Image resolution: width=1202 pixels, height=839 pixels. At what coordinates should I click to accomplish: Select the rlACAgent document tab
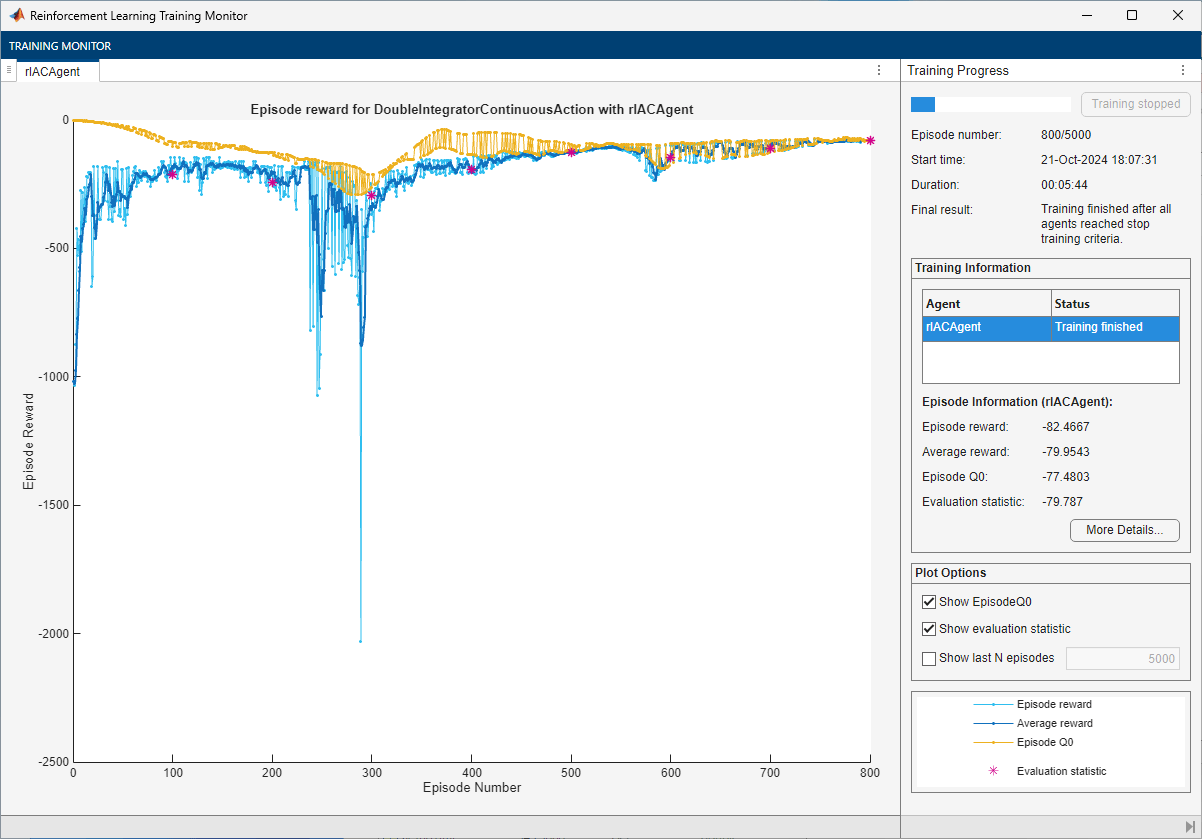point(59,71)
